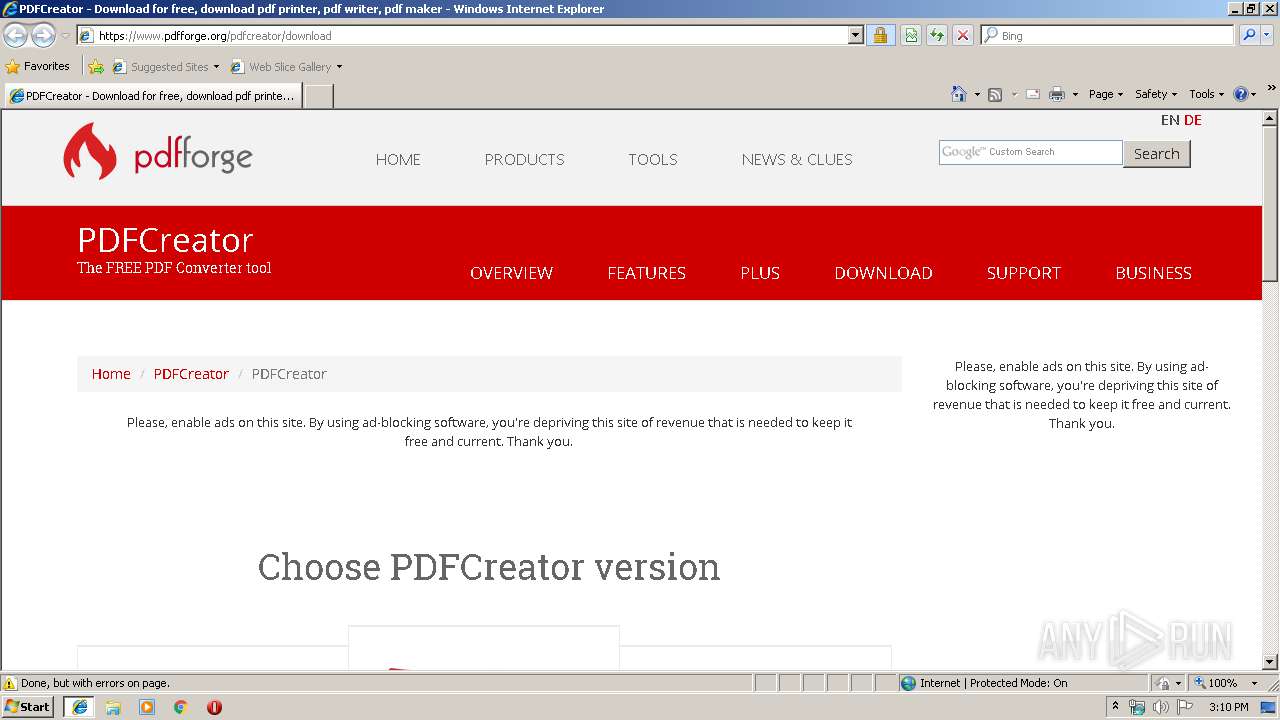Expand the command bar overflow chevron
This screenshot has height=720, width=1280.
(1272, 90)
